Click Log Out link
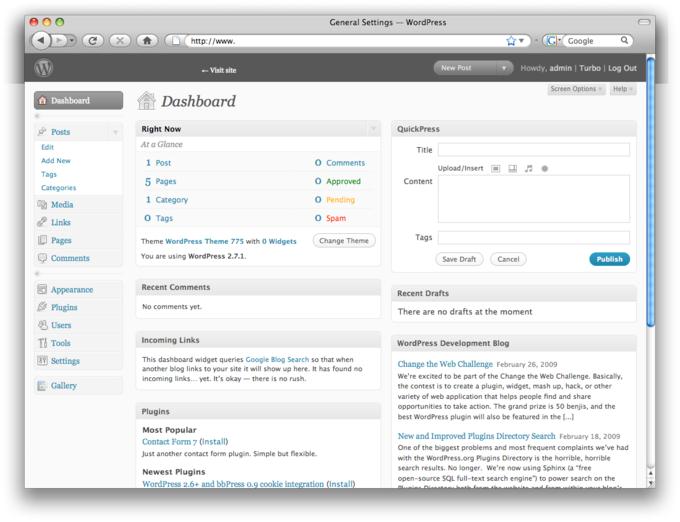The height and width of the screenshot is (522, 680). 622,68
